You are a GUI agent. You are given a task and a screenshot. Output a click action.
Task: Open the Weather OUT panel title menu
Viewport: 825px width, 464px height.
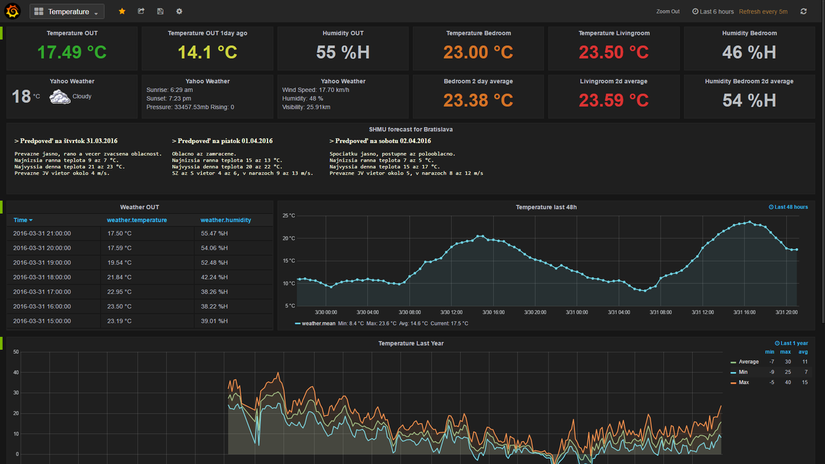tap(139, 207)
